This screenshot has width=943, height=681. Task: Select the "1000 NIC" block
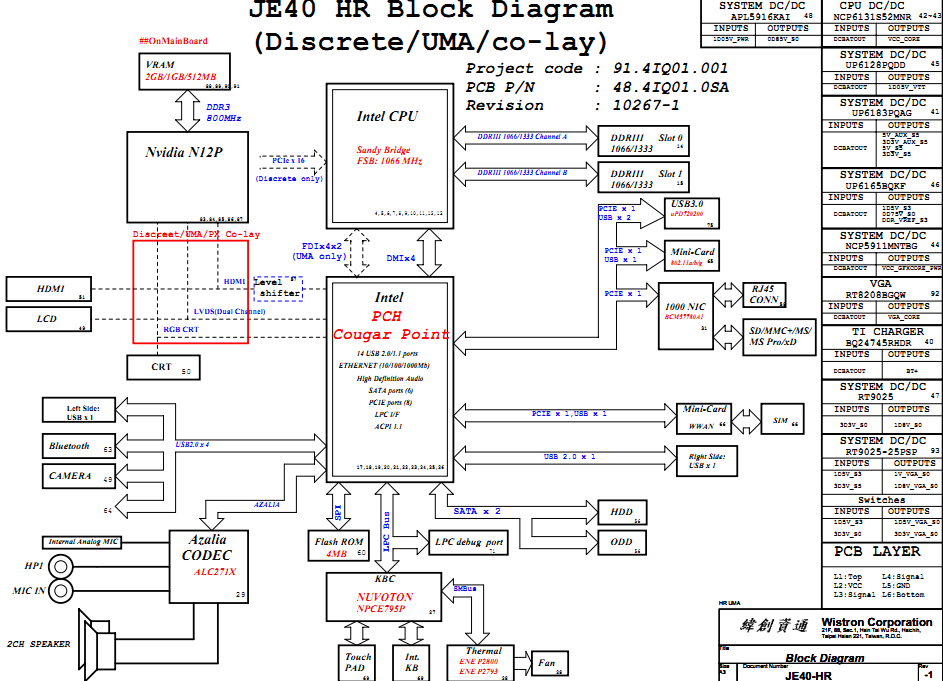(x=686, y=316)
